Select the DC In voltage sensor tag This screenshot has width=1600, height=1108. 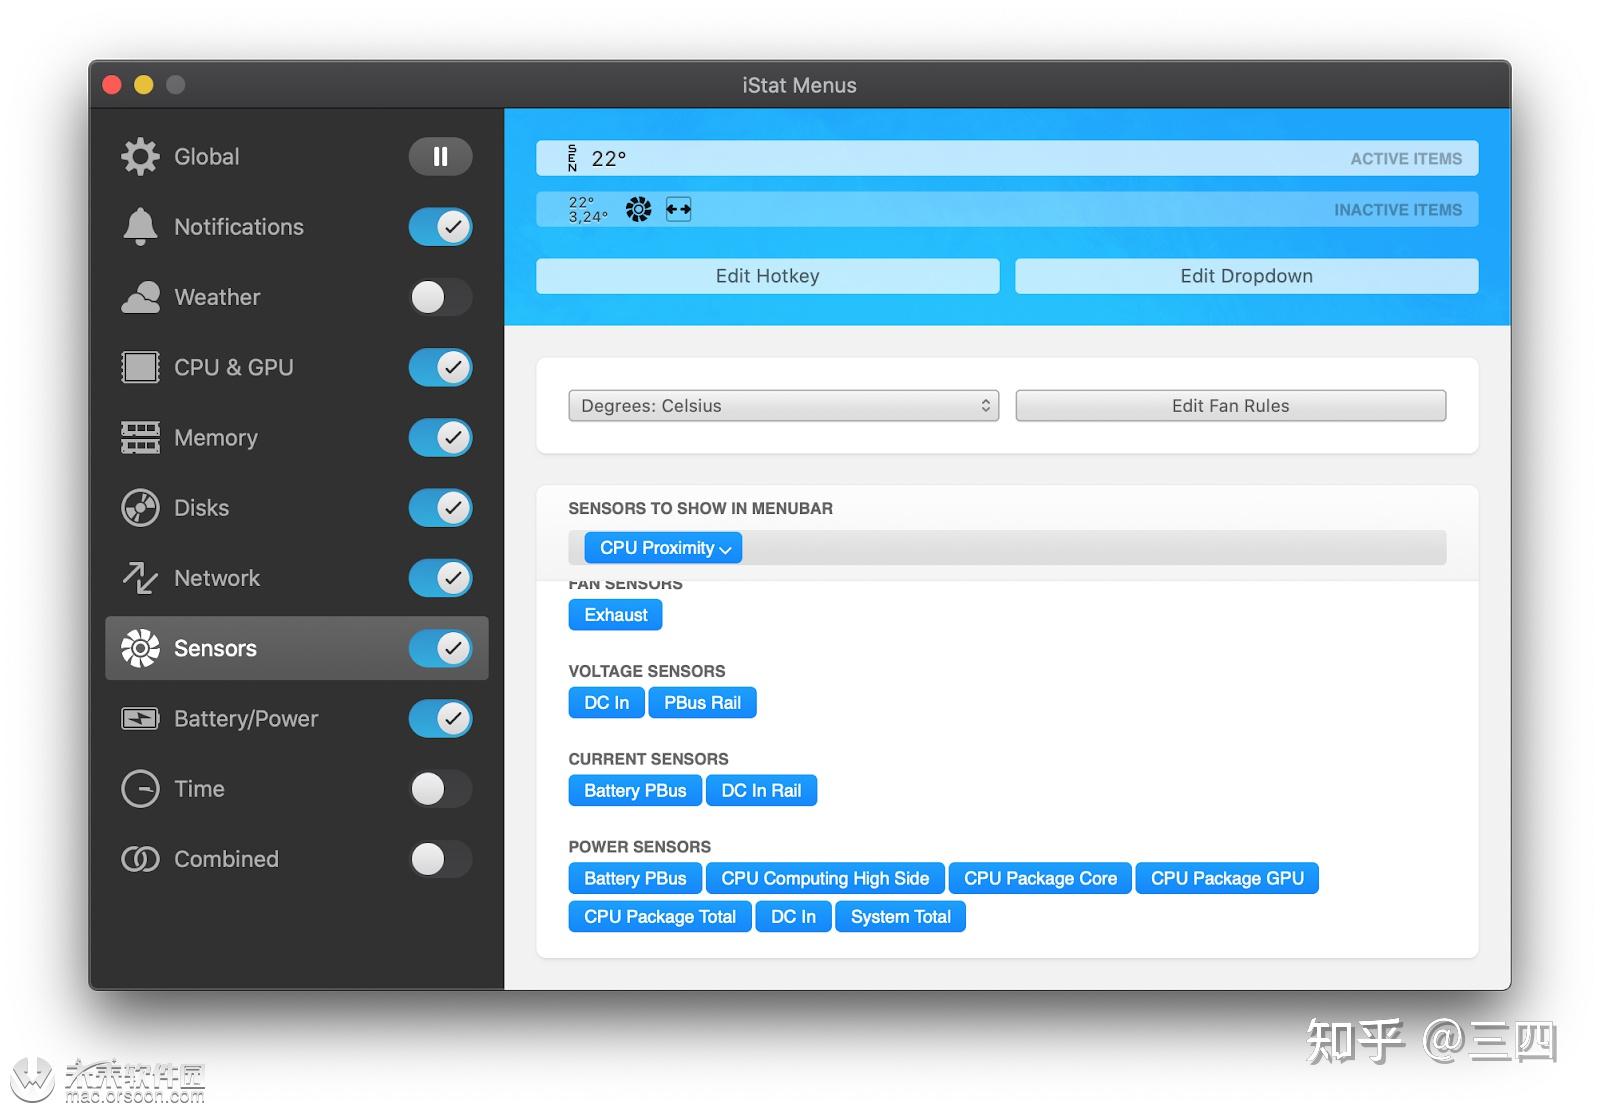[x=606, y=703]
